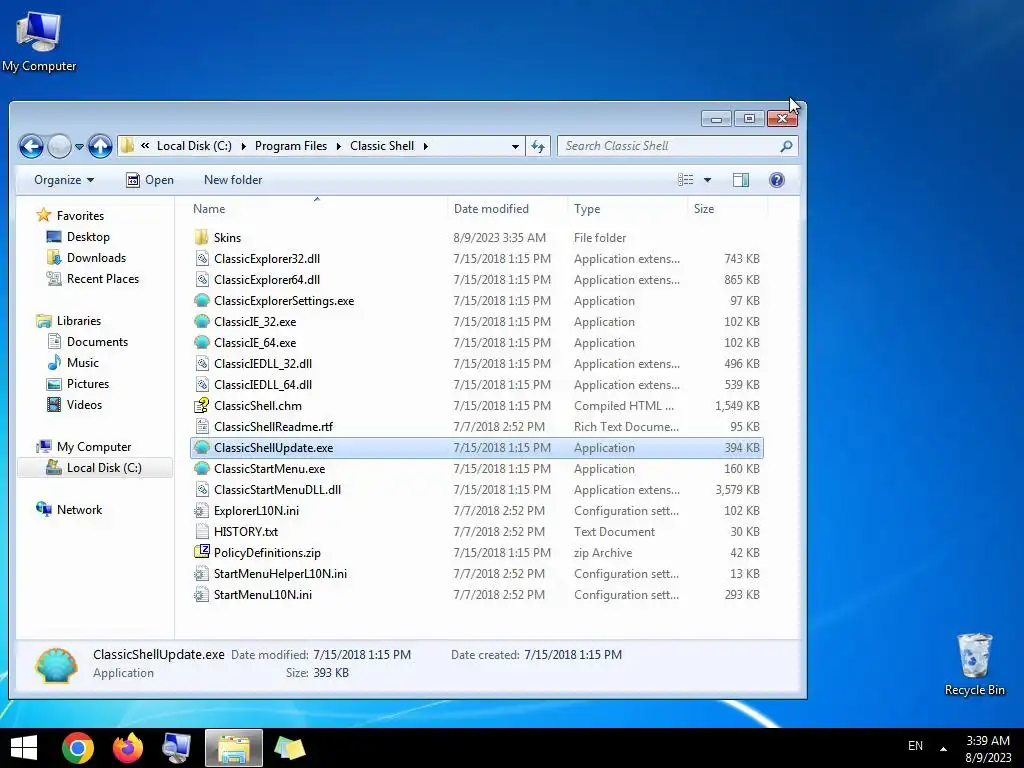Click Local Disk (C:) breadcrumb
This screenshot has height=768, width=1024.
194,146
